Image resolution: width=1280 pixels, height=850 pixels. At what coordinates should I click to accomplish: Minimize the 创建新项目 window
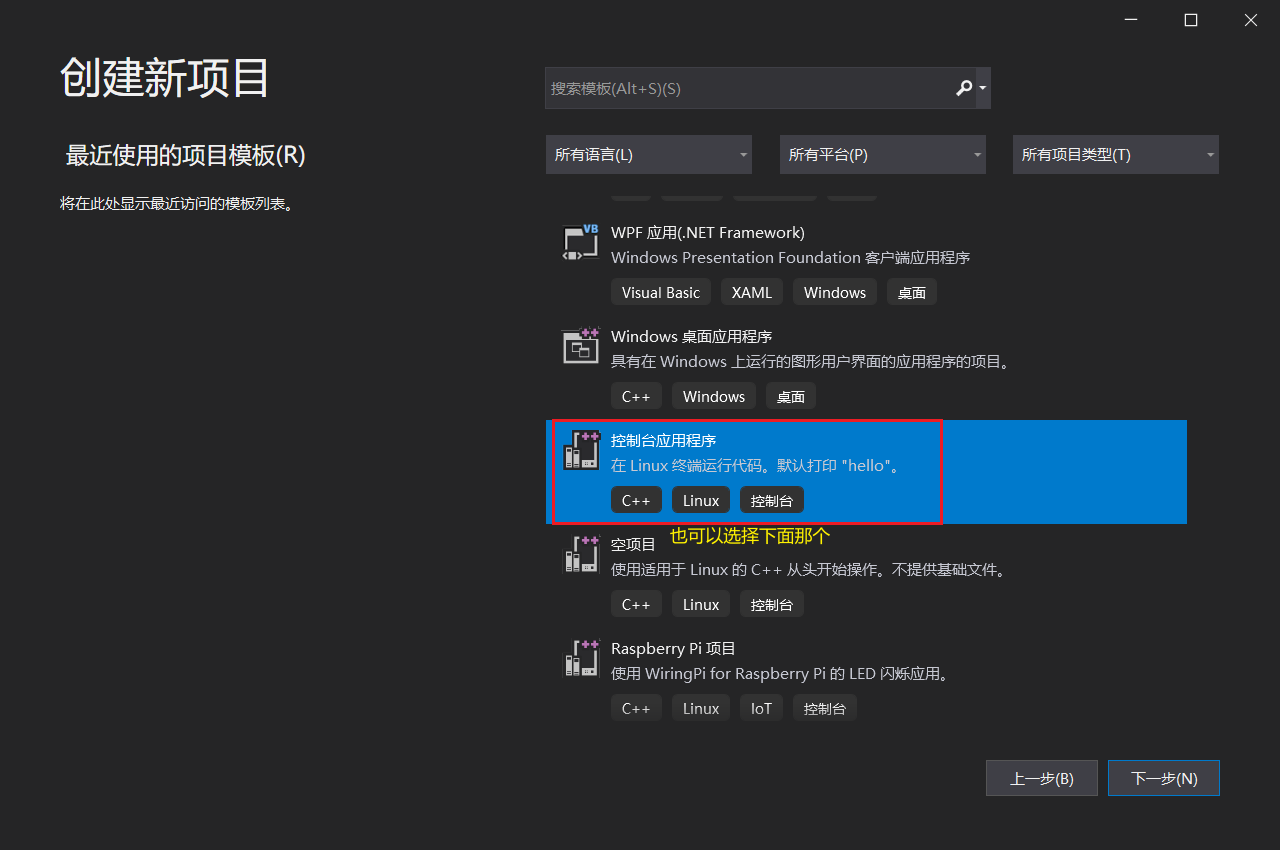[1130, 20]
